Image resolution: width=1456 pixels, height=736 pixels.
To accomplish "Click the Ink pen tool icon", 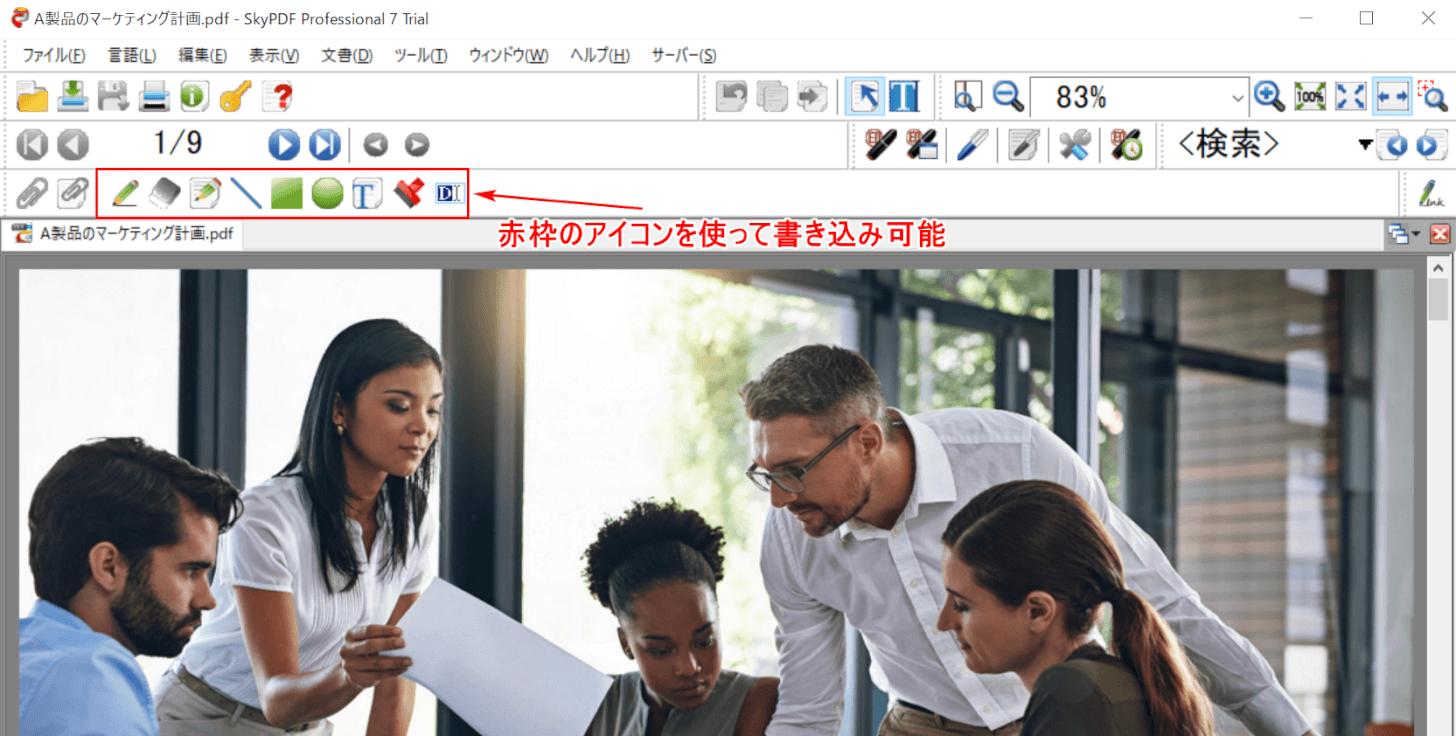I will click(1432, 193).
